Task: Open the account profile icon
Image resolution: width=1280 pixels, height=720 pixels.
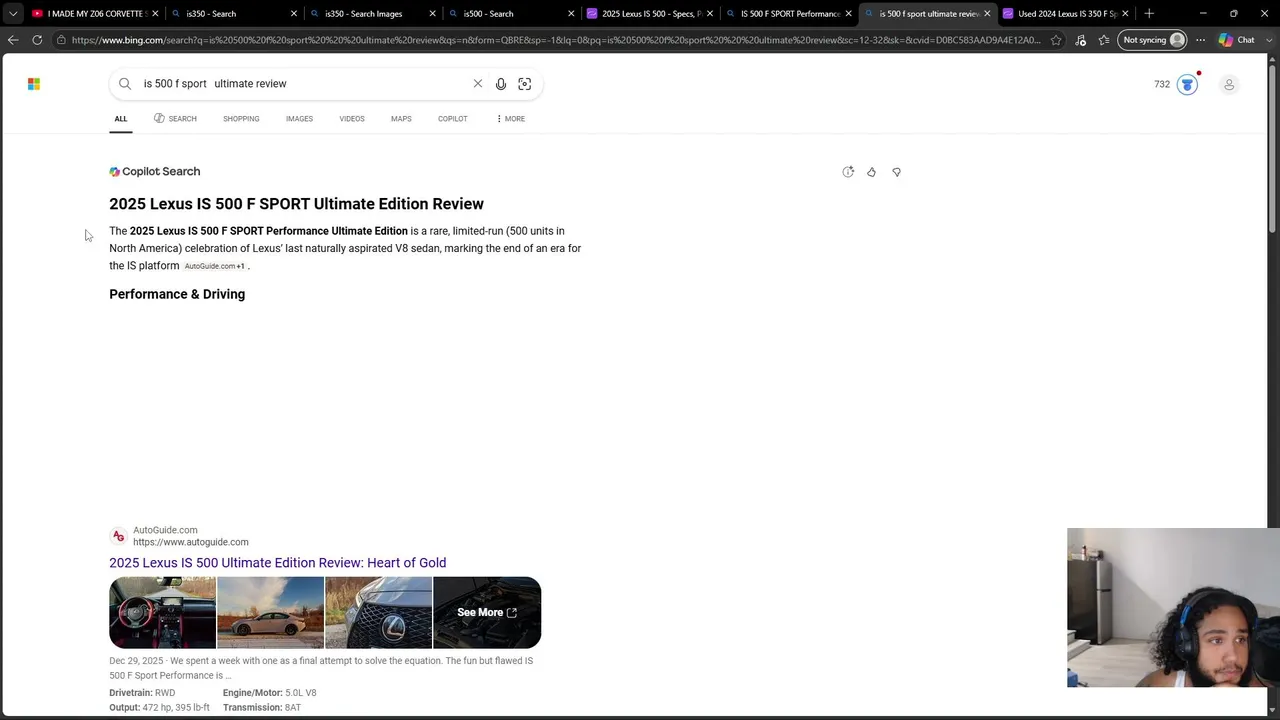Action: point(1229,84)
